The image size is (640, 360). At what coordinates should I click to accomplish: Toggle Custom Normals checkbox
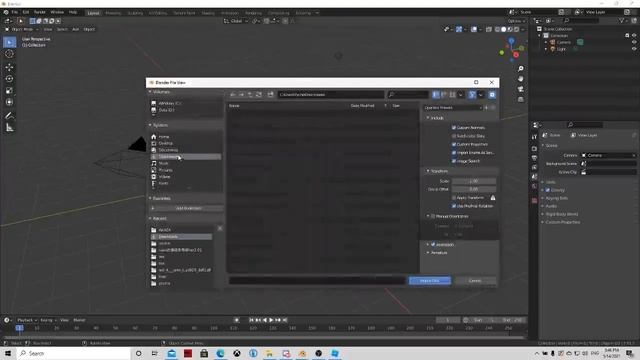453,128
